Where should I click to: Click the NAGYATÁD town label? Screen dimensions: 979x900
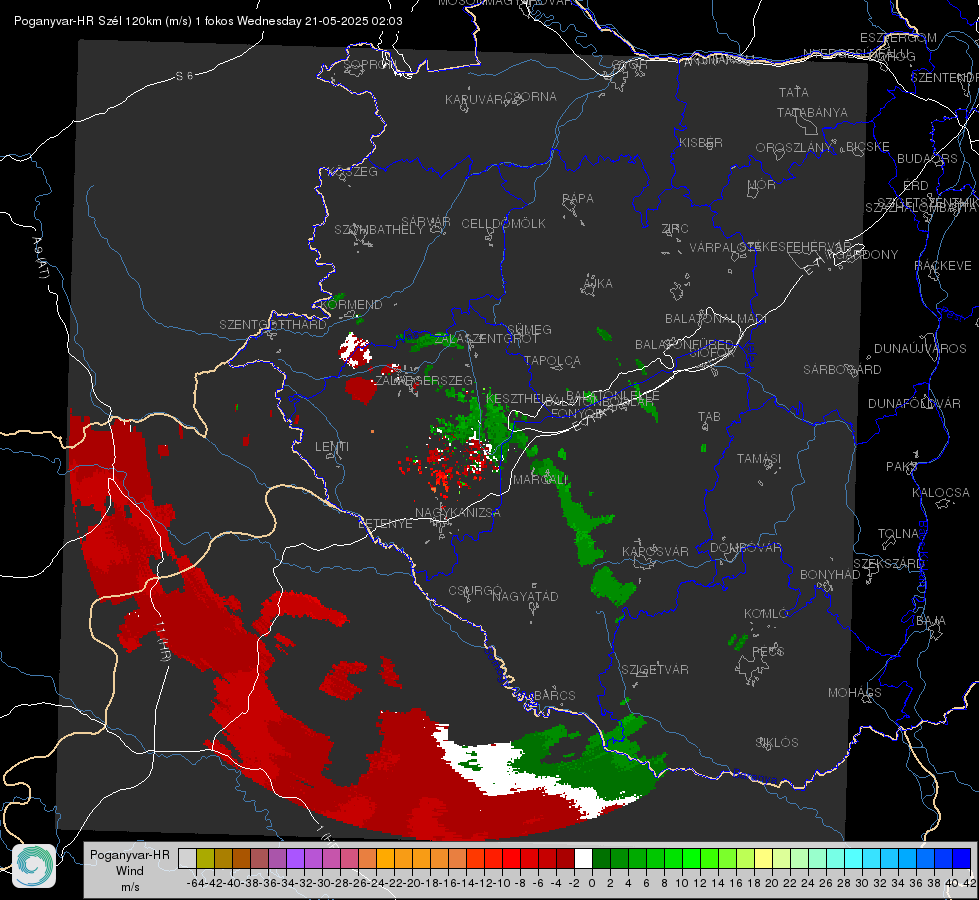click(x=525, y=596)
